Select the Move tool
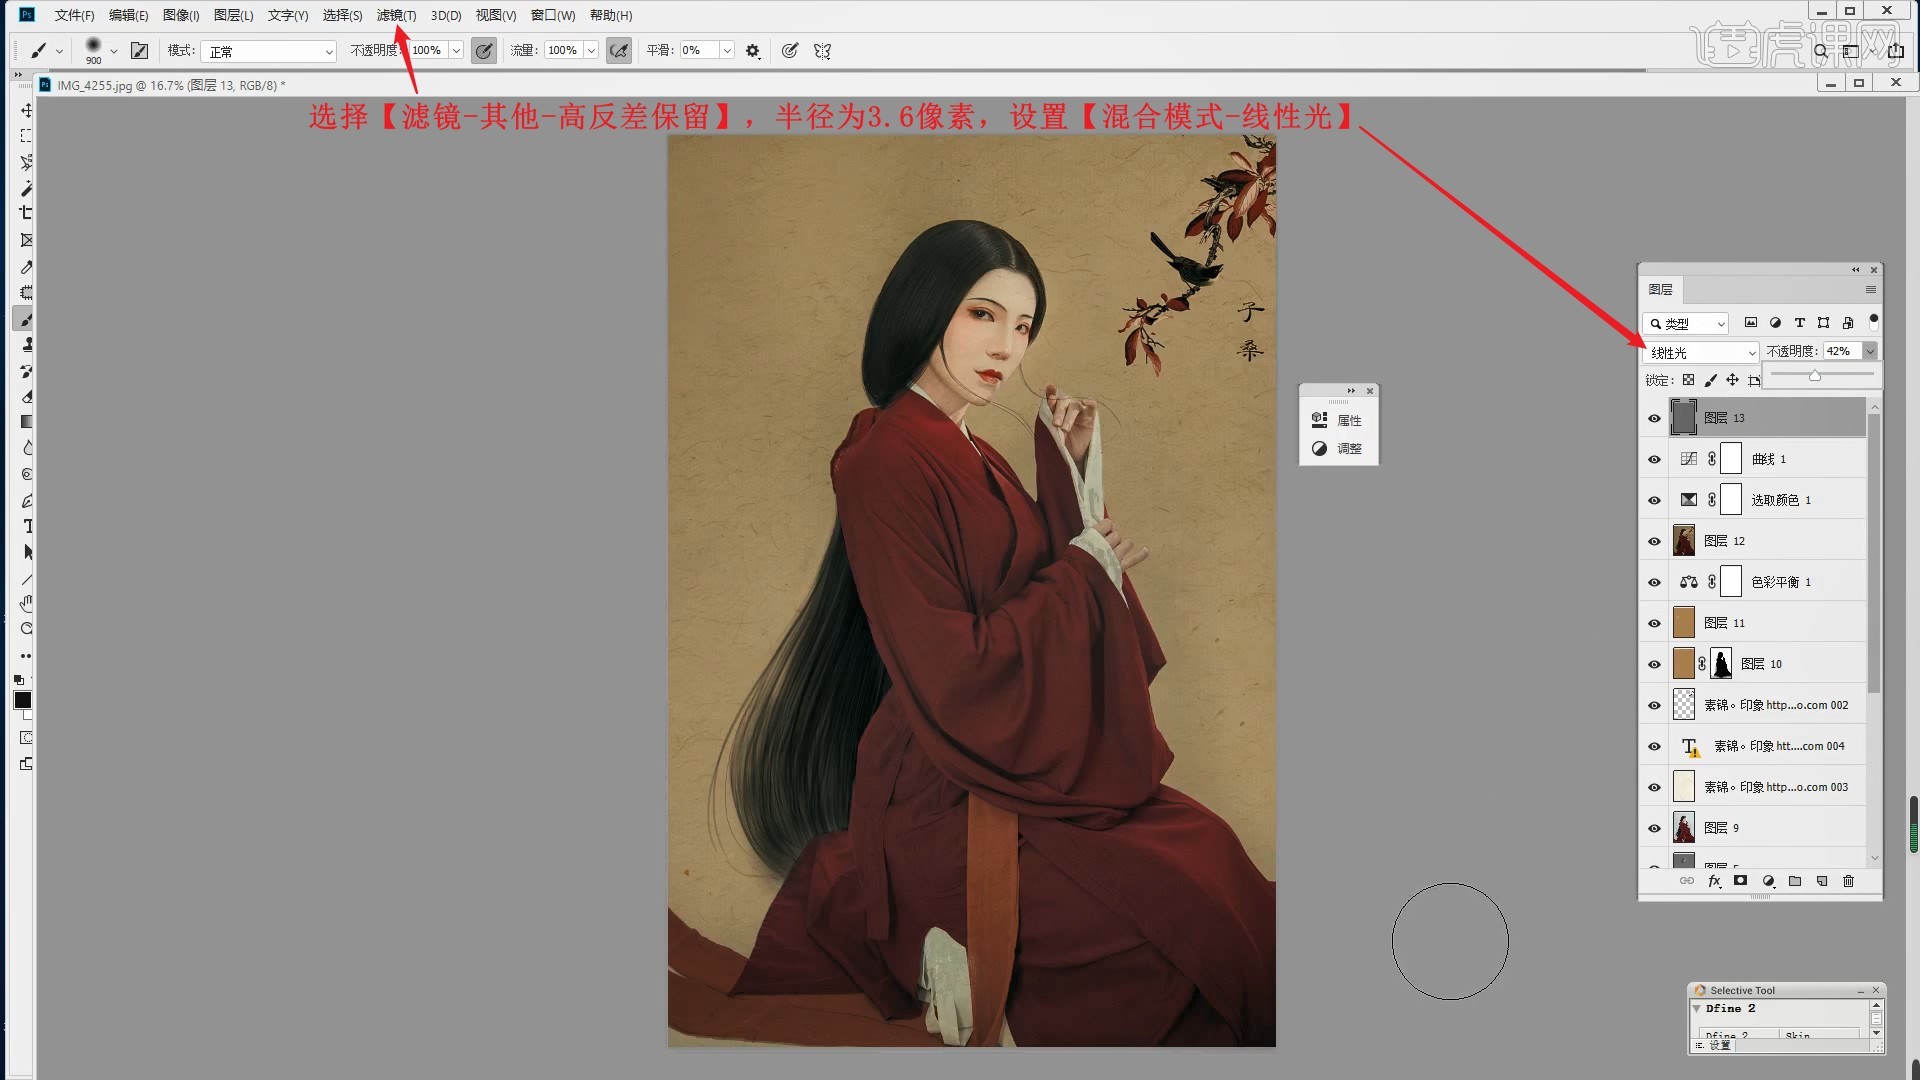The height and width of the screenshot is (1080, 1920). pyautogui.click(x=27, y=110)
